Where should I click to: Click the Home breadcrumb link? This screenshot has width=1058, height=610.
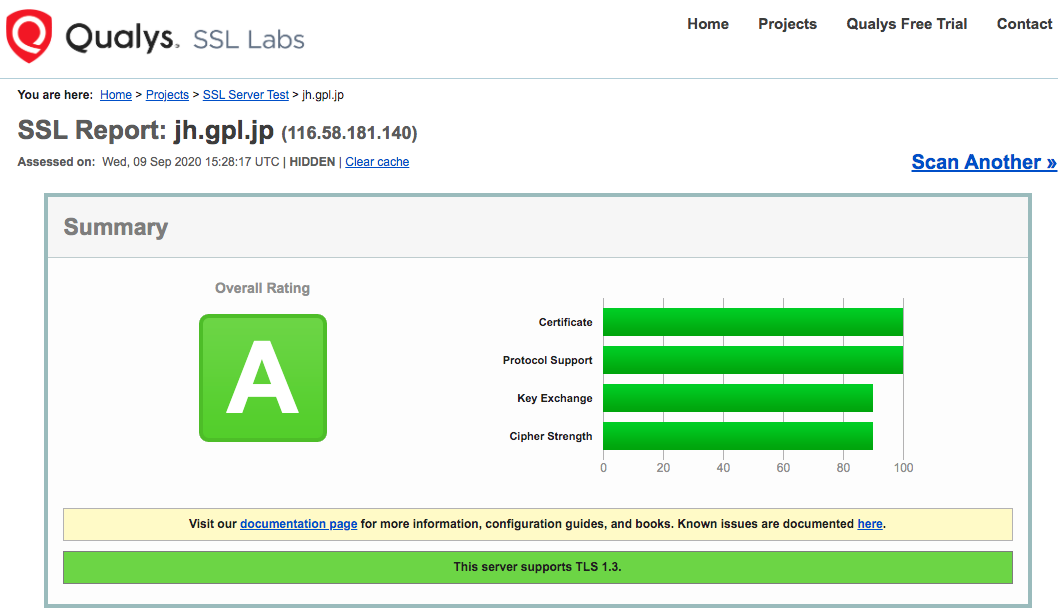pos(116,95)
